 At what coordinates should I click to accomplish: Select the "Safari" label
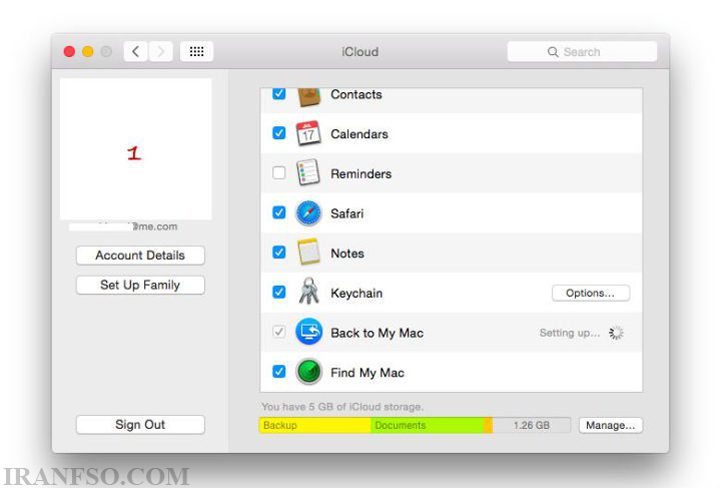pyautogui.click(x=347, y=213)
